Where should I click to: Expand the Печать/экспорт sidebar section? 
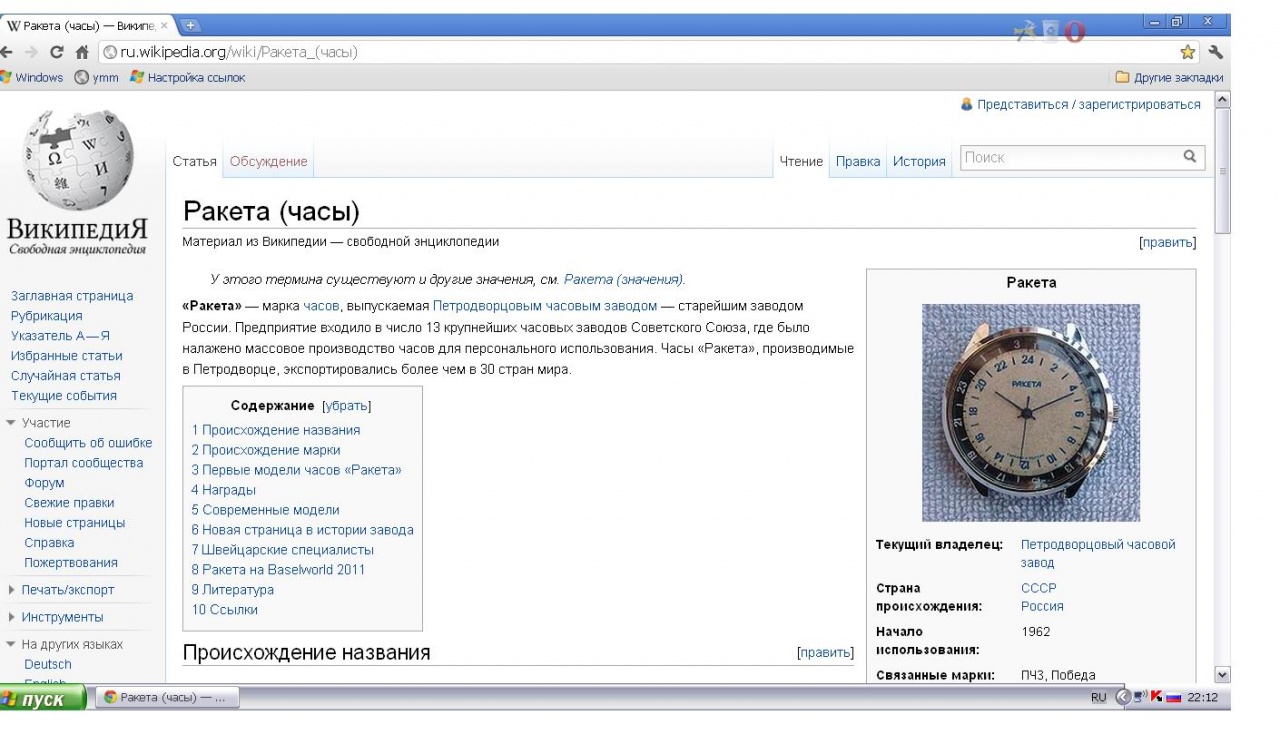click(12, 590)
